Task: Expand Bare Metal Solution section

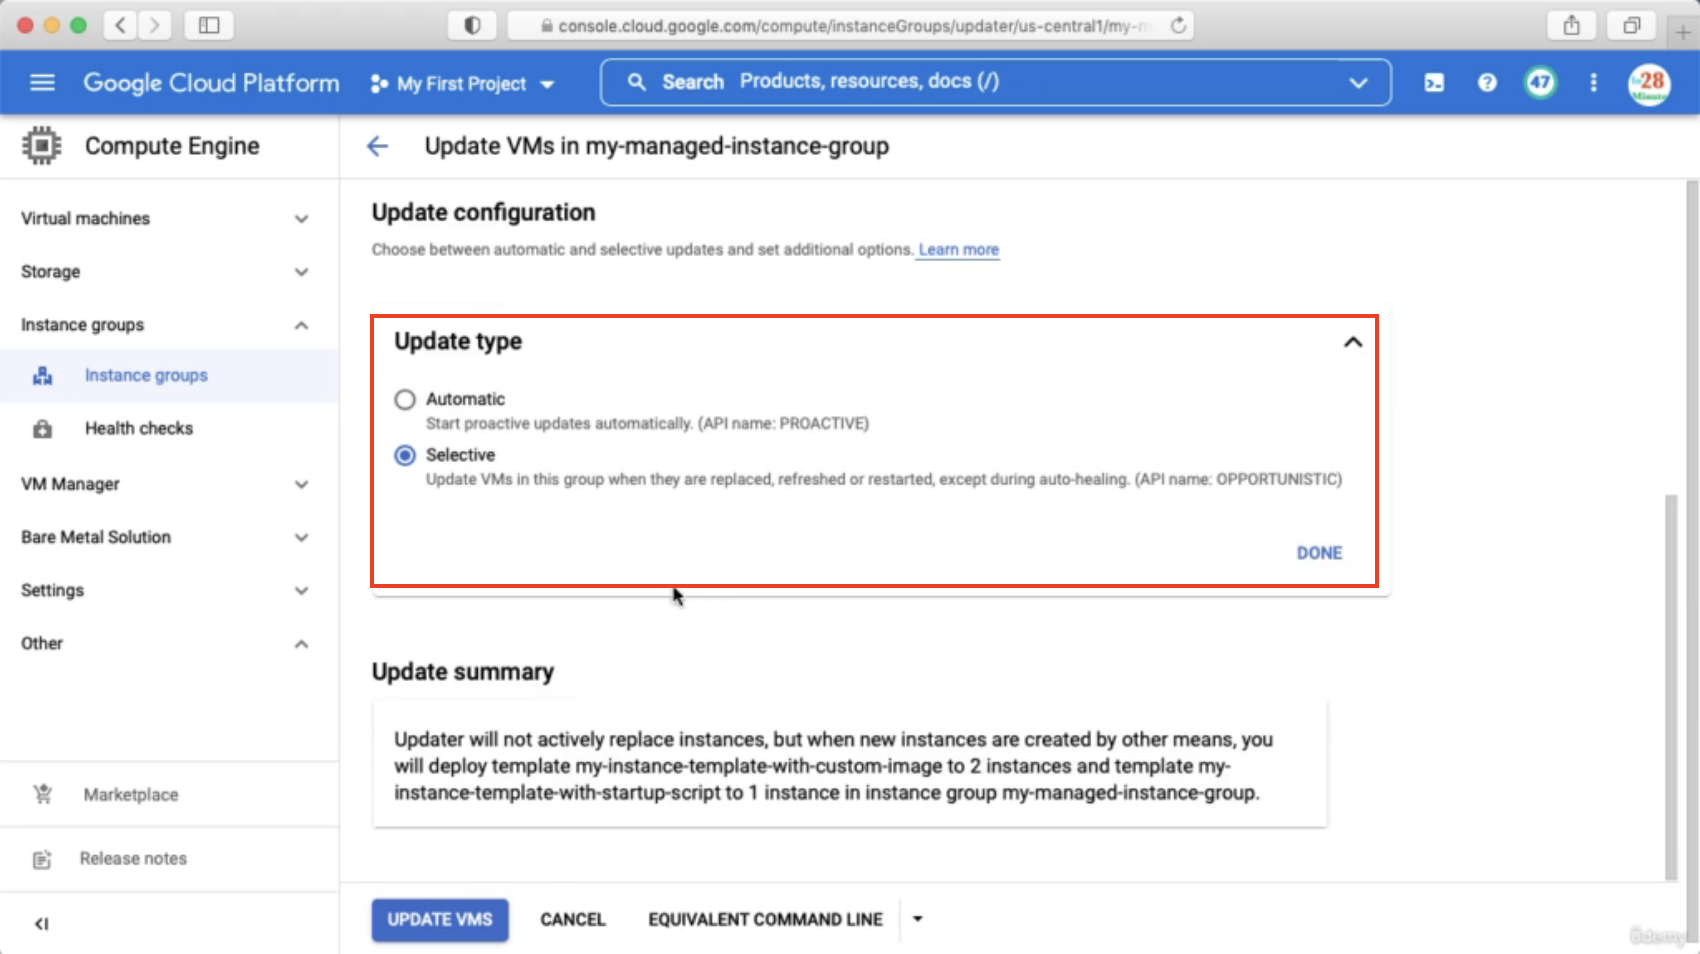Action: tap(301, 537)
